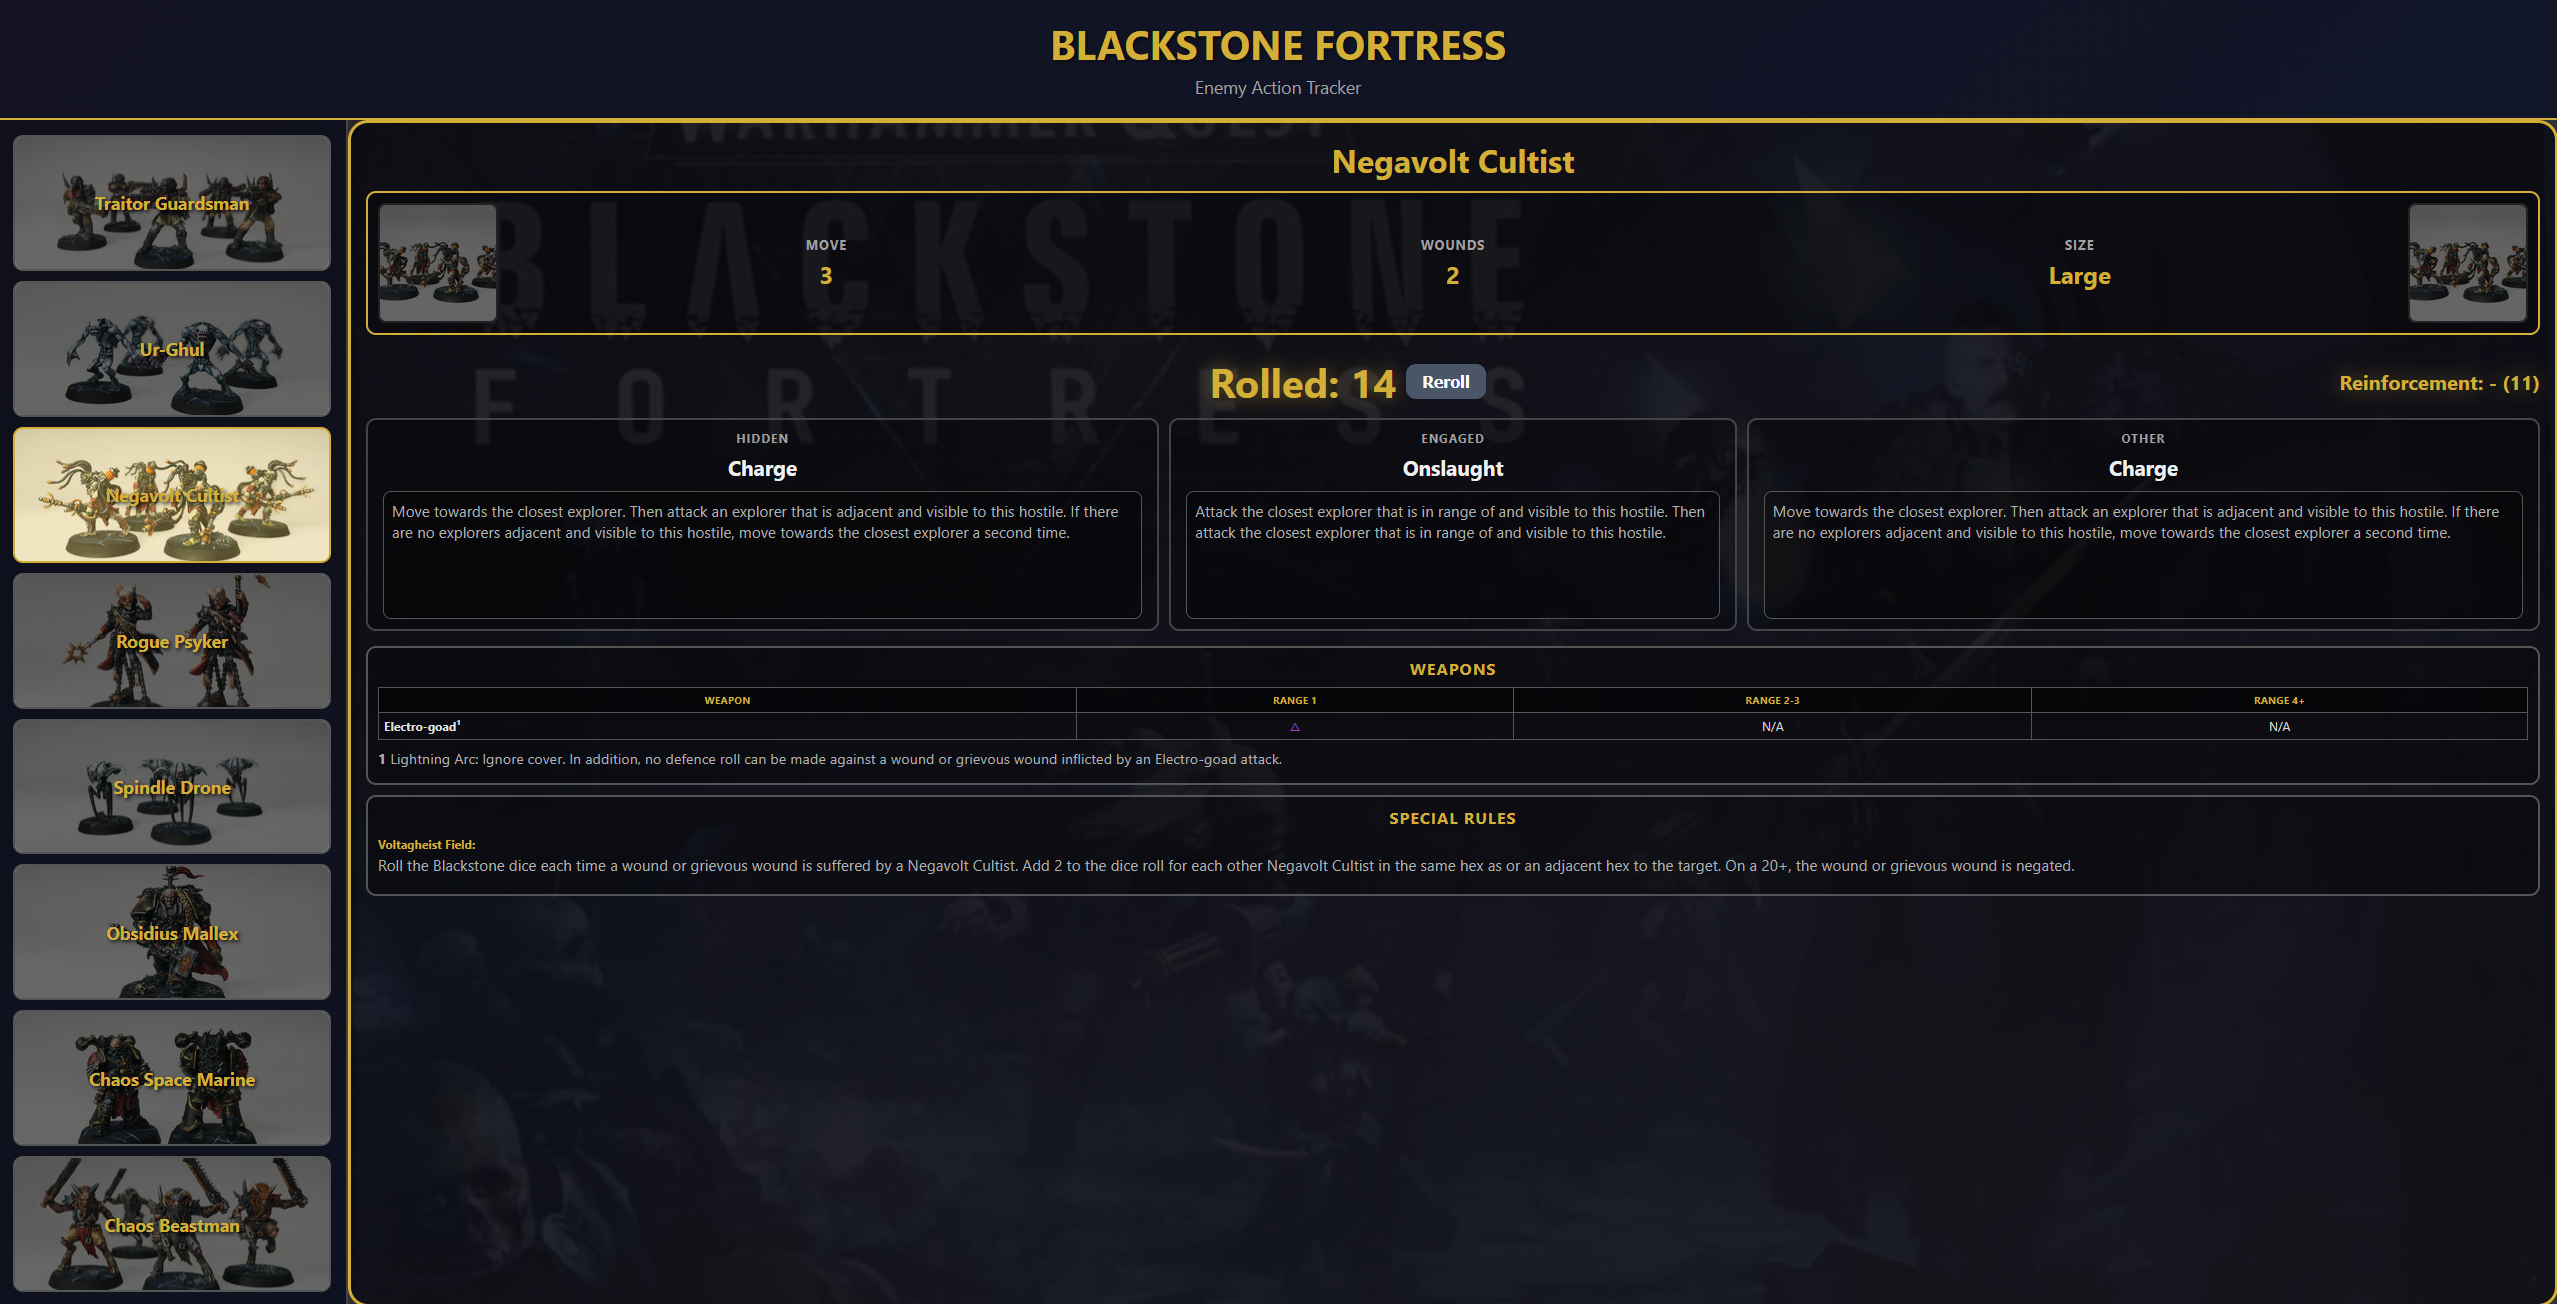This screenshot has height=1304, width=2557.
Task: Click the Engaged Onslaught action heading
Action: click(x=1452, y=469)
